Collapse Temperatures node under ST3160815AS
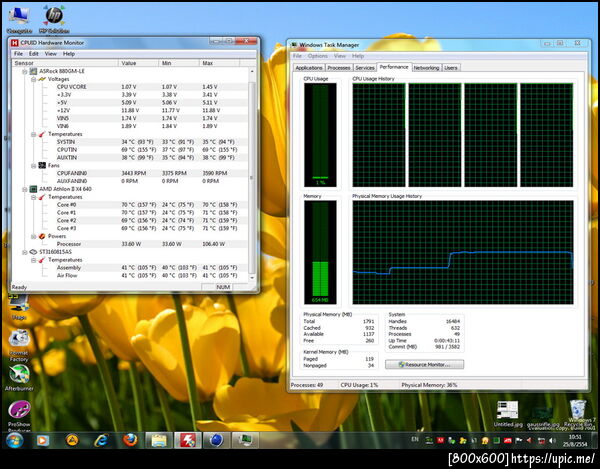The height and width of the screenshot is (469, 600). coord(33,260)
